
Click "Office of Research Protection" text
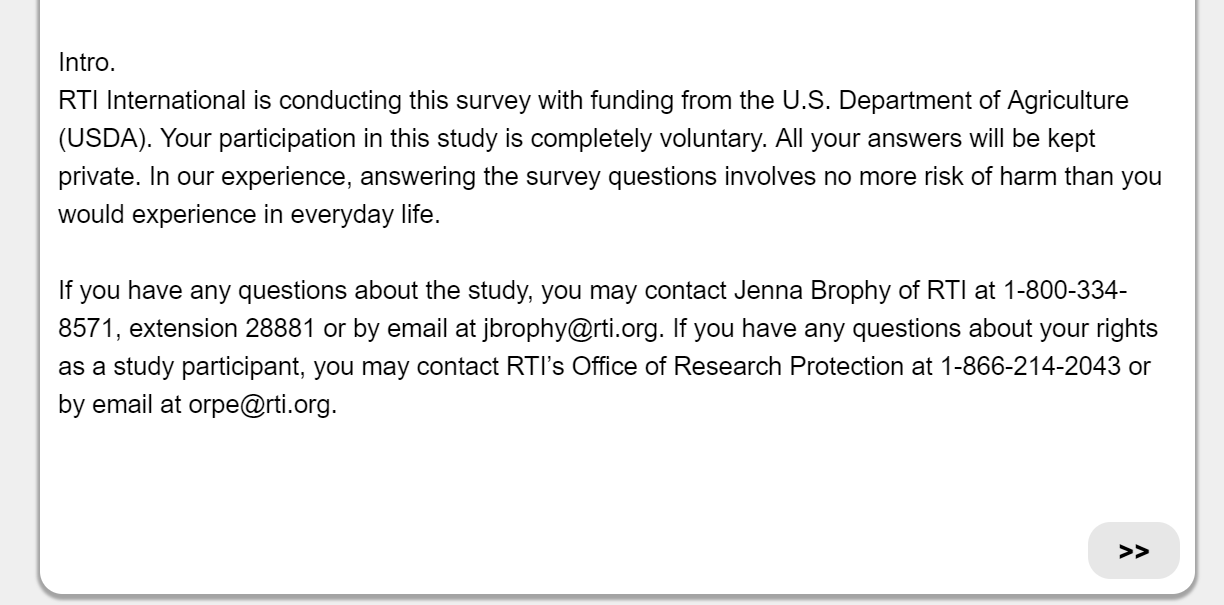pyautogui.click(x=737, y=367)
